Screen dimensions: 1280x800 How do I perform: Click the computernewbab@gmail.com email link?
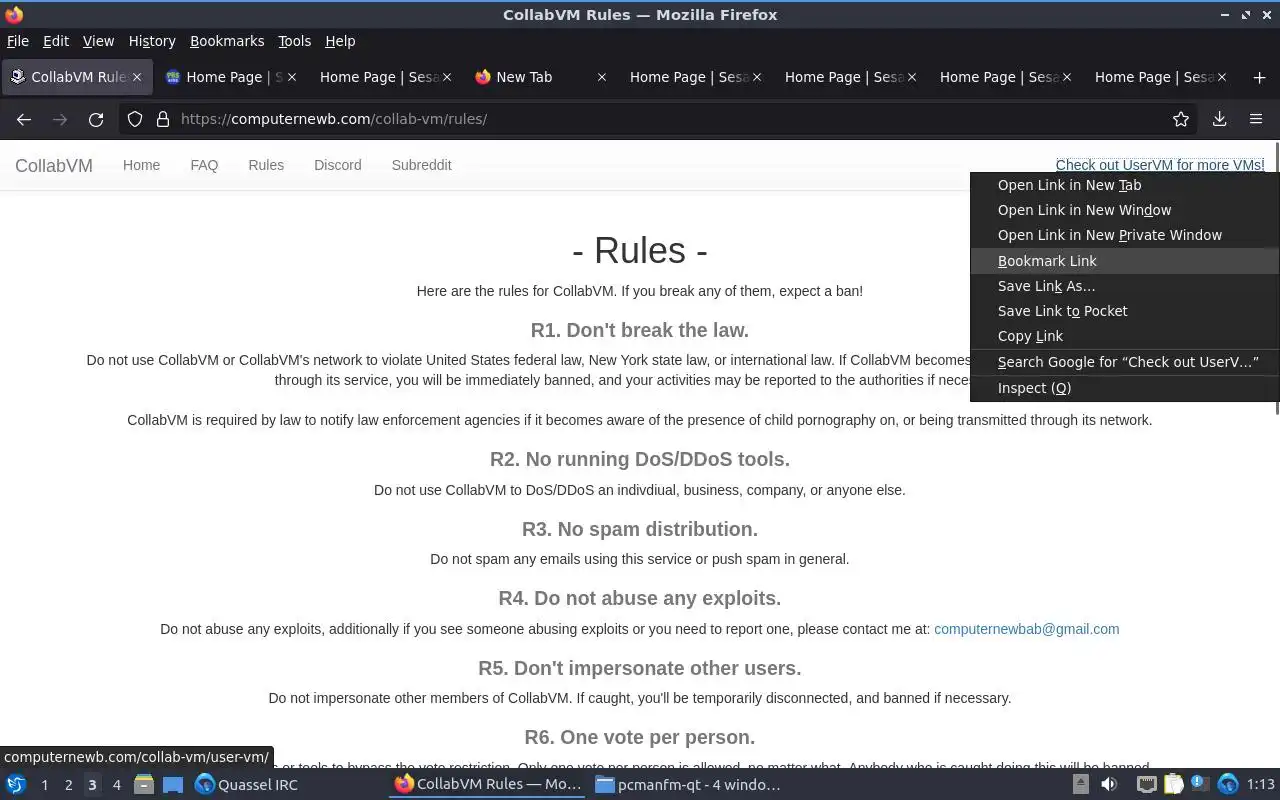pos(1026,629)
